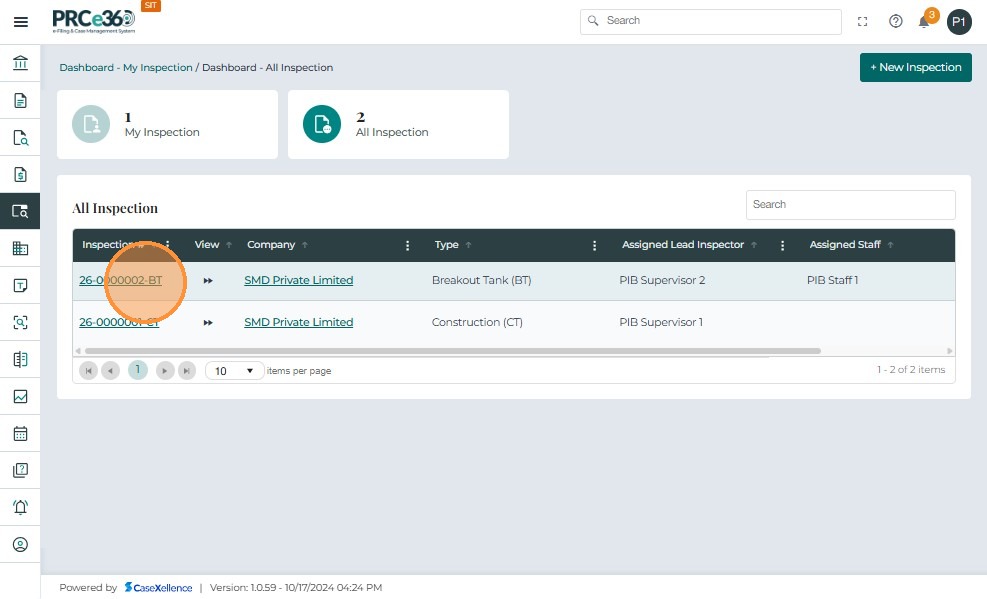Image resolution: width=987 pixels, height=599 pixels.
Task: Open the help question mark icon
Action: [896, 21]
